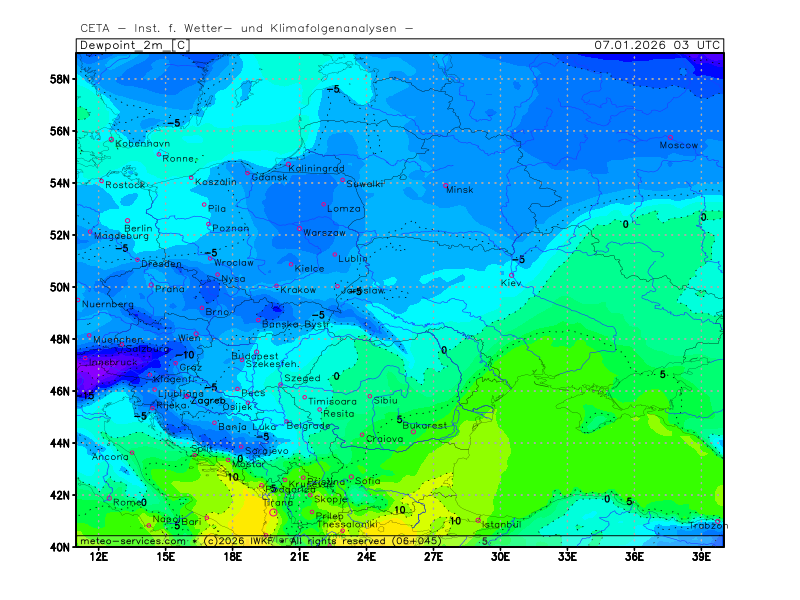Click the Berlin city label
The image size is (800, 600).
coord(138,228)
